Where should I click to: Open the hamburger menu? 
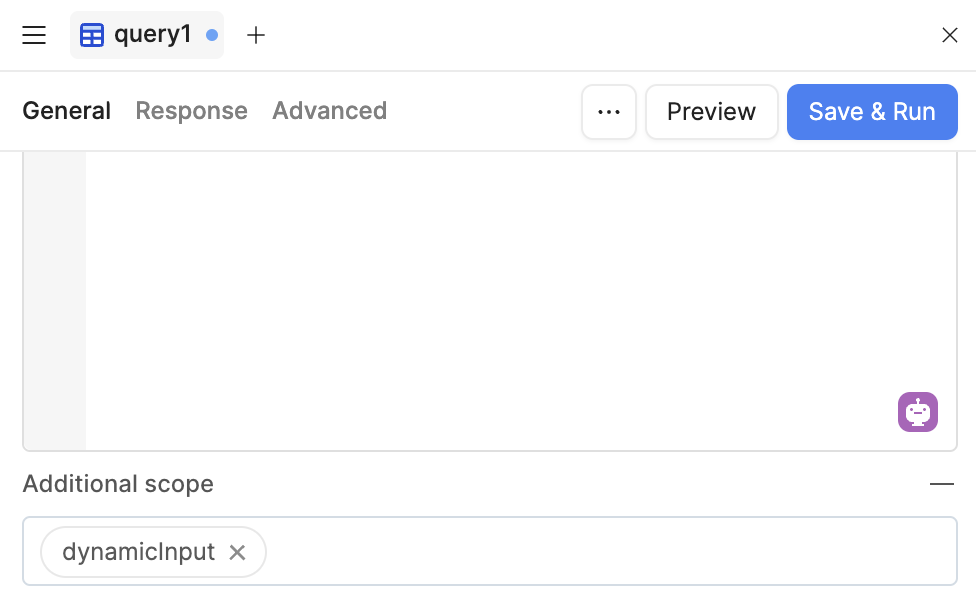point(34,35)
